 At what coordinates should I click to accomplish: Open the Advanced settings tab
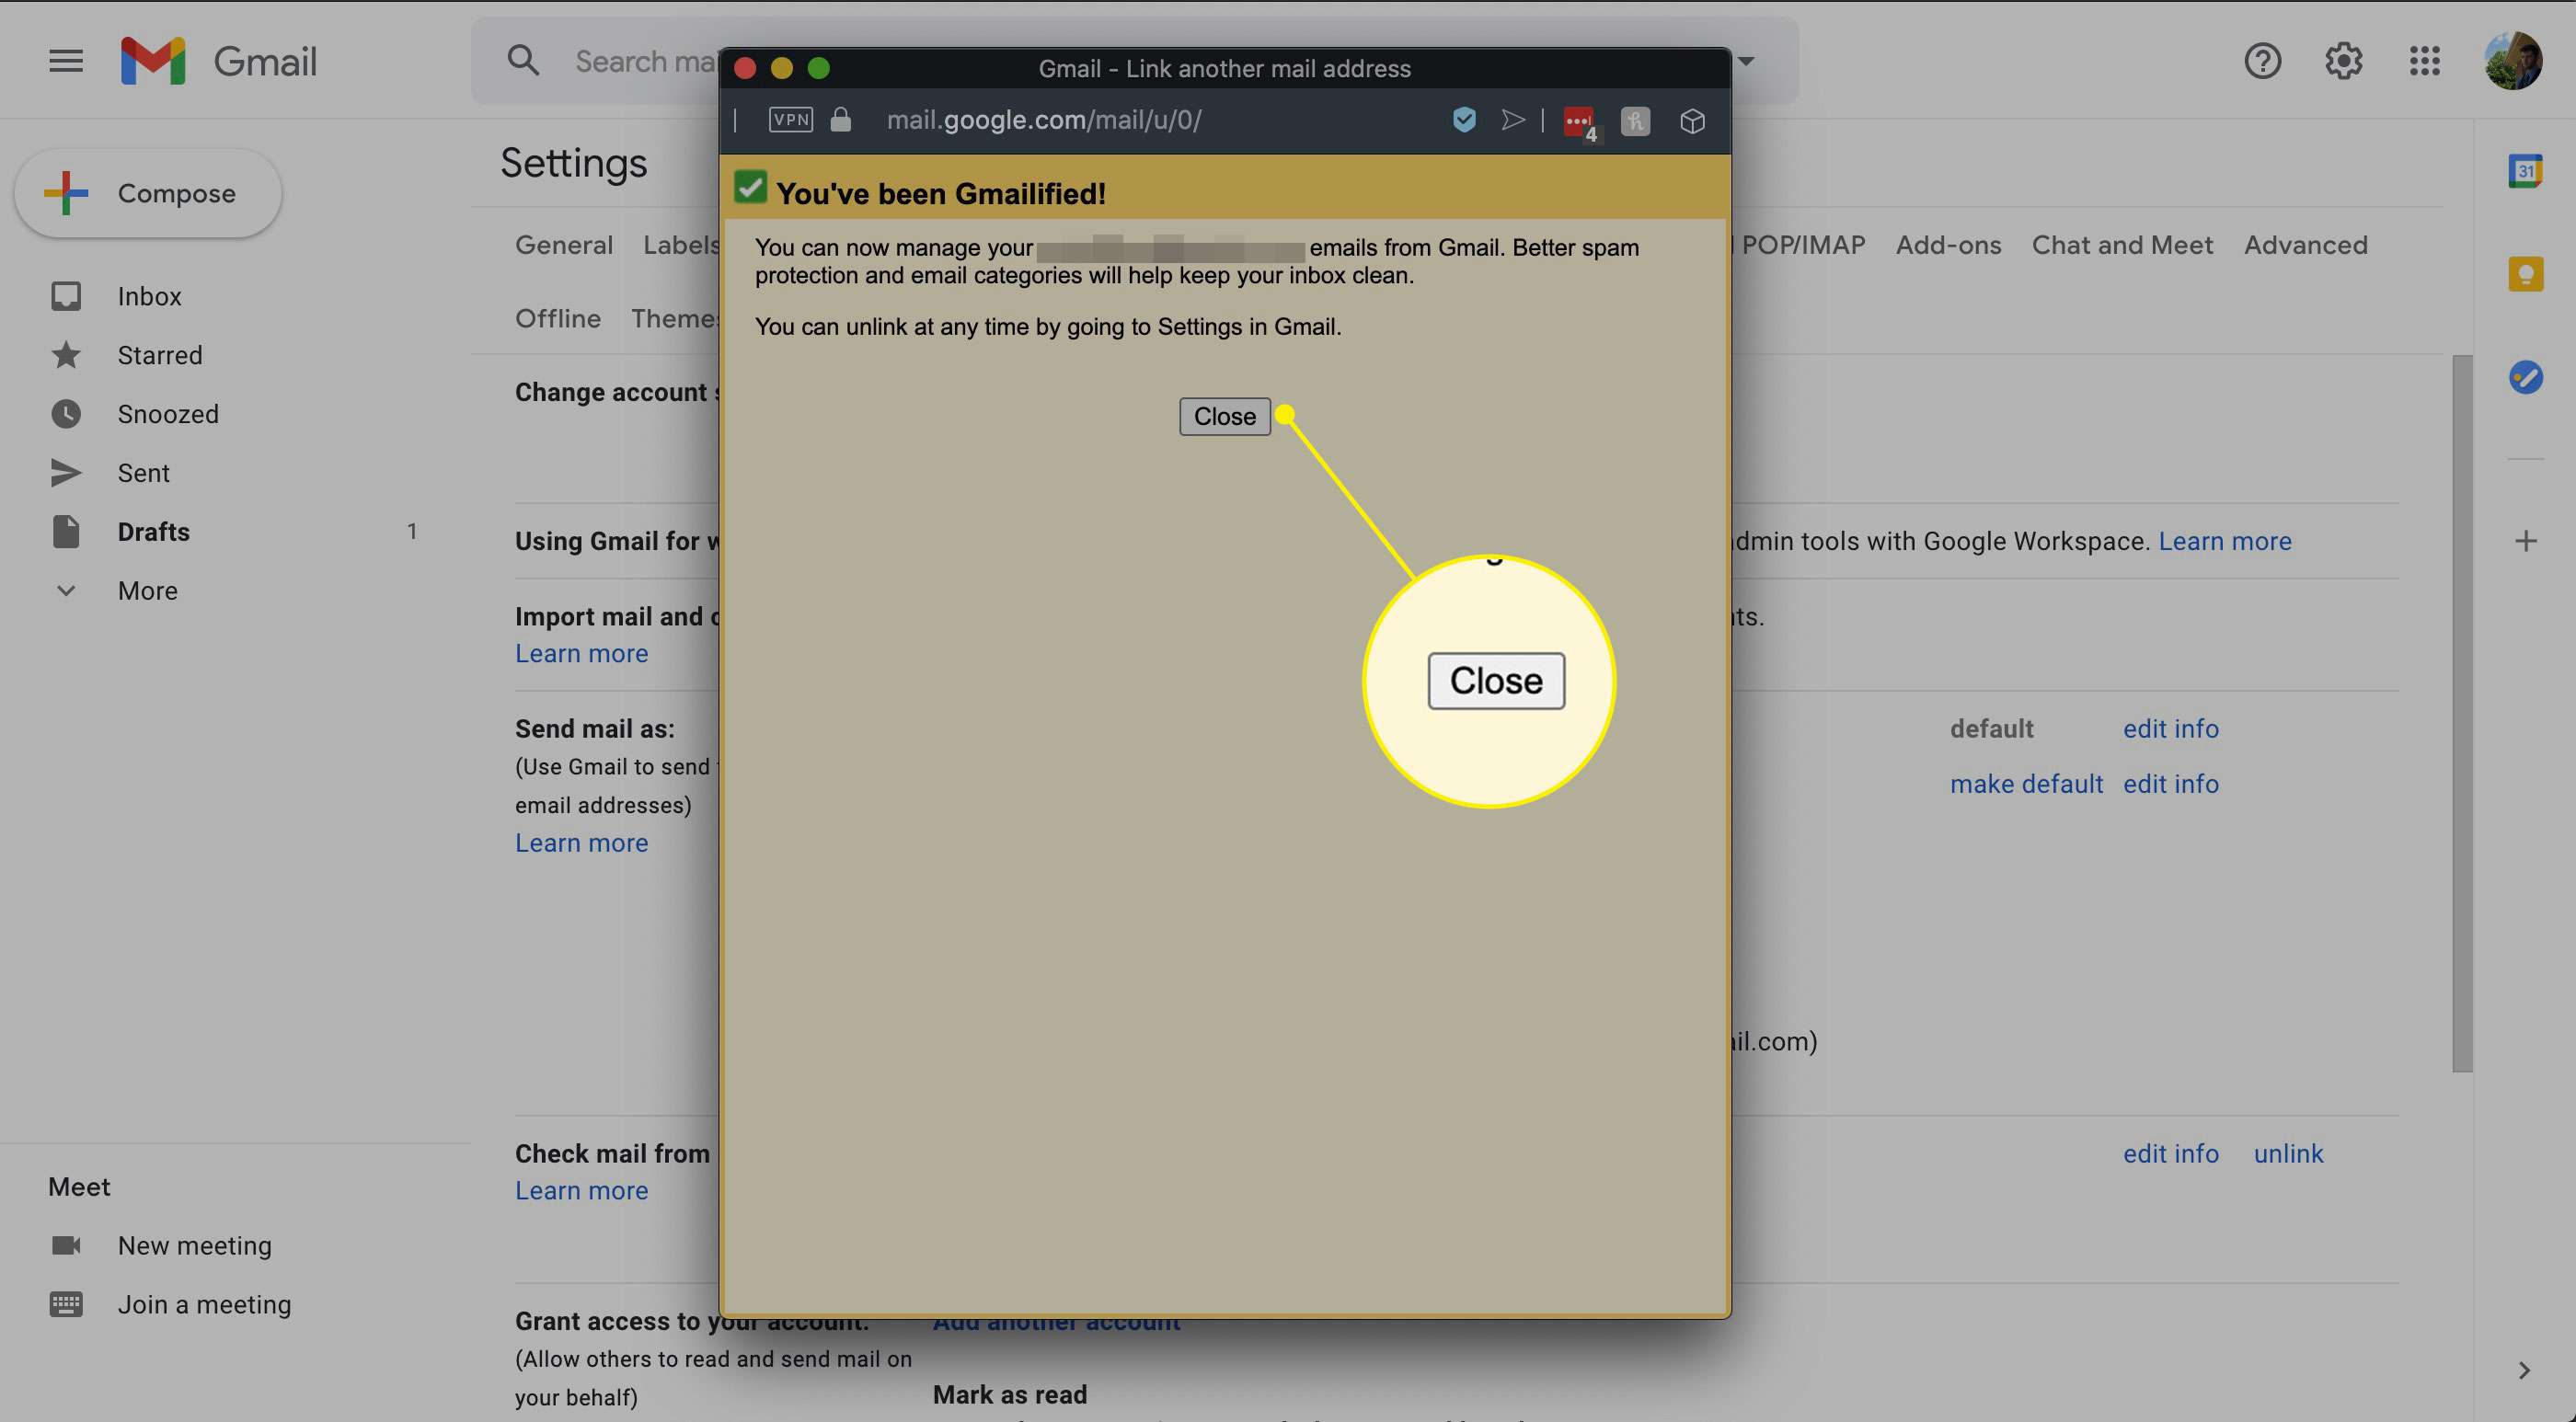tap(2305, 245)
